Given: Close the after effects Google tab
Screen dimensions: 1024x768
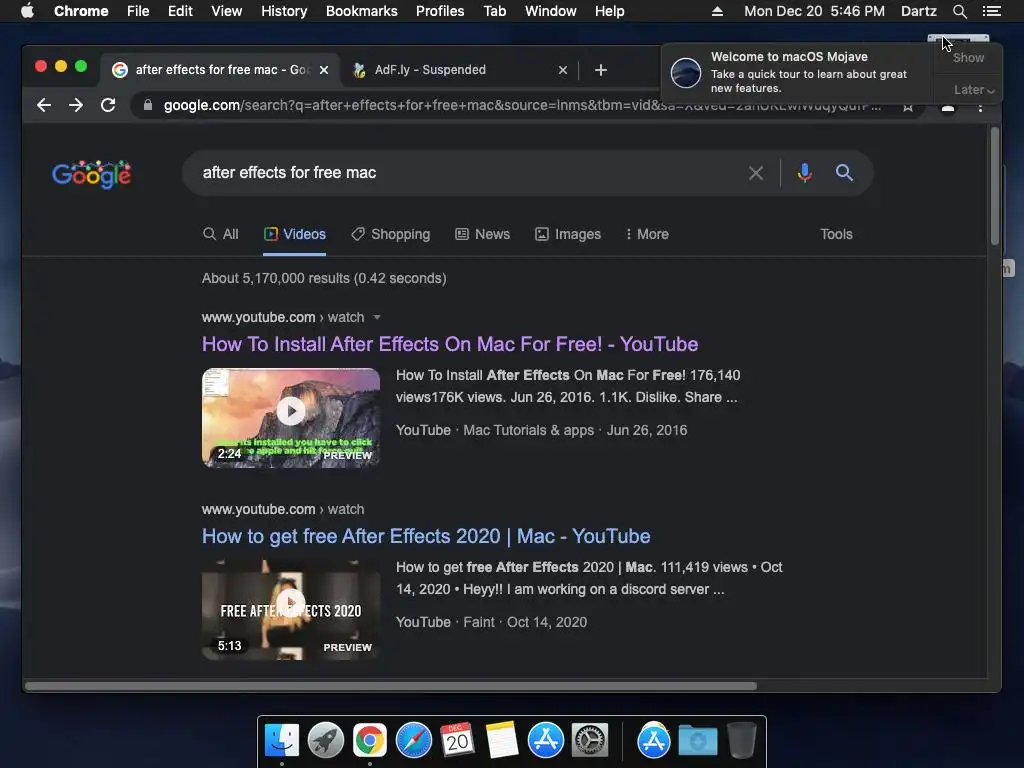Looking at the screenshot, I should [x=324, y=70].
